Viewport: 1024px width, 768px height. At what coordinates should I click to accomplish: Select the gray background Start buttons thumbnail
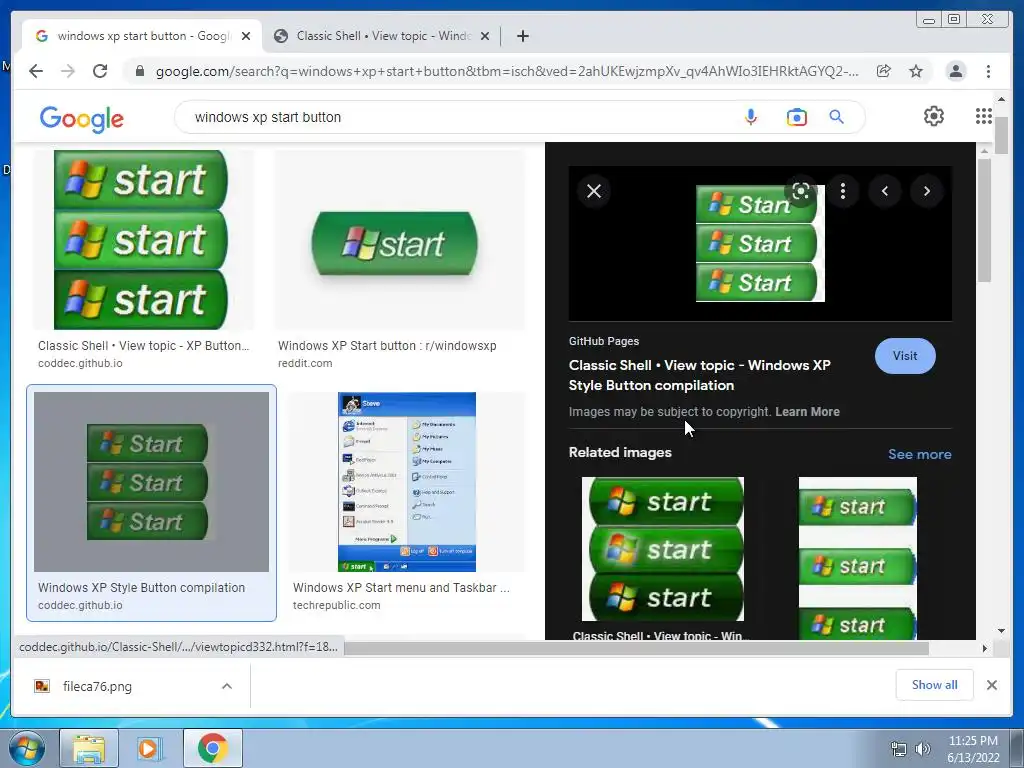click(x=152, y=482)
